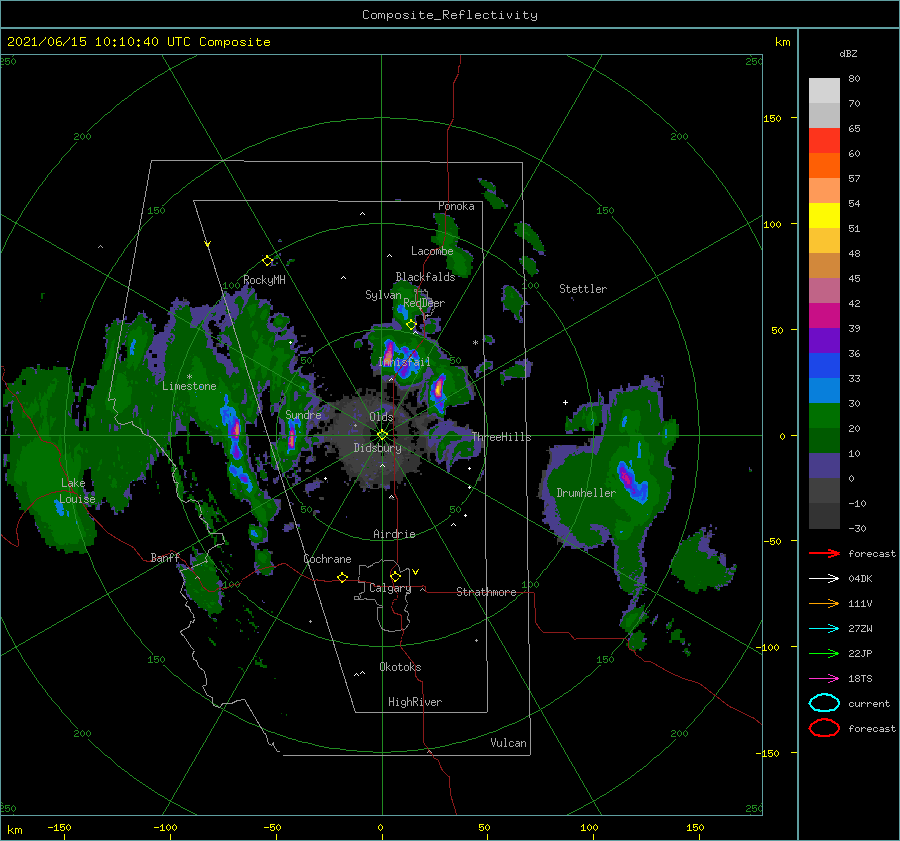Click the 04DK legend label
The width and height of the screenshot is (900, 841).
(860, 579)
